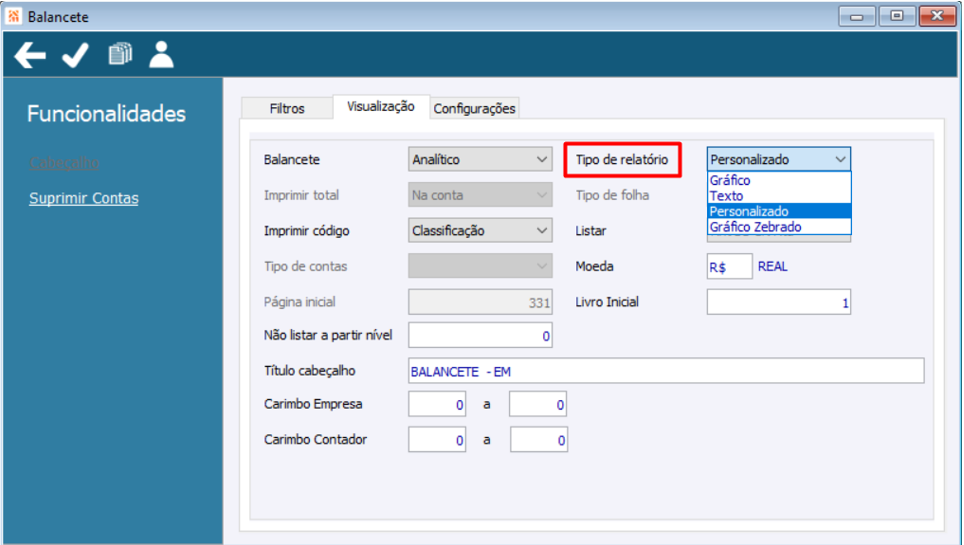
Task: Click the Balancete app icon in the title bar
Action: pos(14,16)
